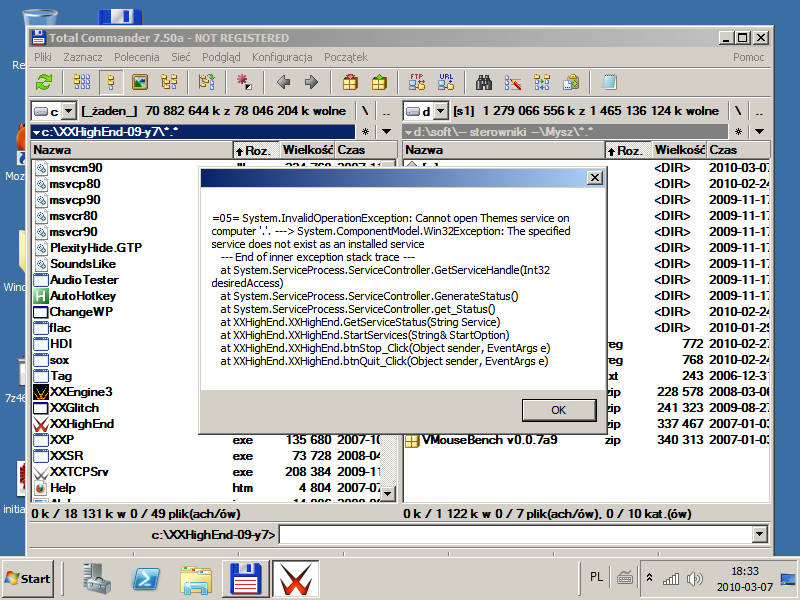
Task: Click the XXHighEnd taskbar button
Action: click(x=295, y=579)
